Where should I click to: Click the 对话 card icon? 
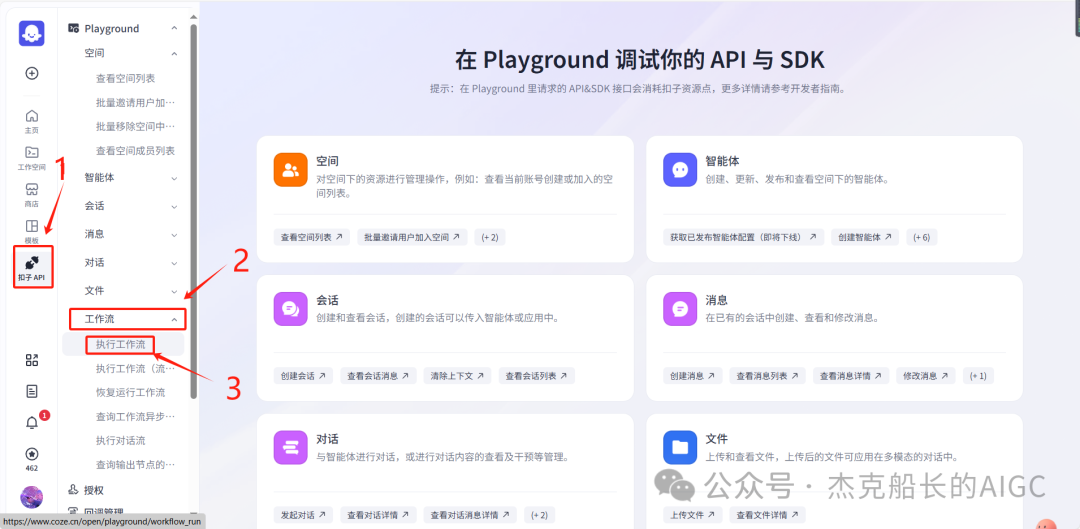click(x=290, y=448)
